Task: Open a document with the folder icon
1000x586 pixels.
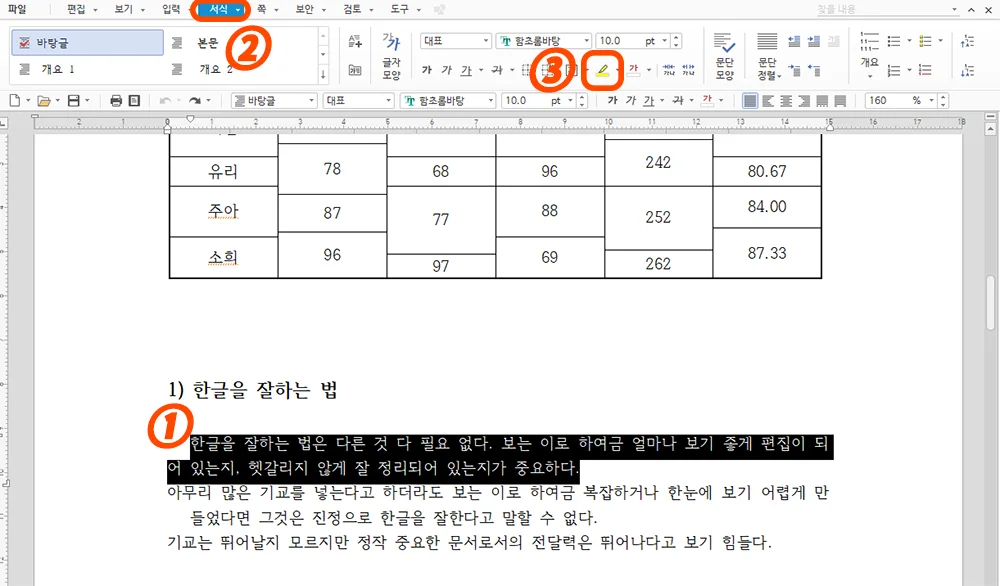Action: tap(46, 100)
